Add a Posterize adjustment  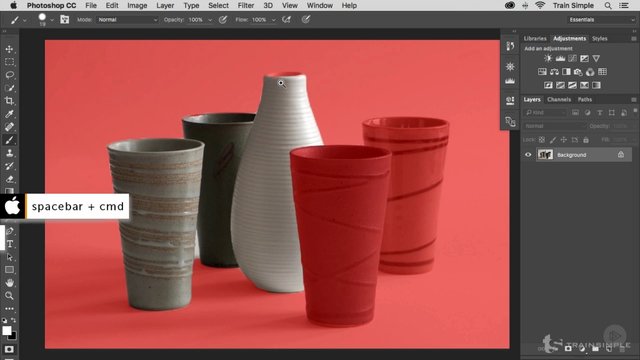[x=560, y=85]
